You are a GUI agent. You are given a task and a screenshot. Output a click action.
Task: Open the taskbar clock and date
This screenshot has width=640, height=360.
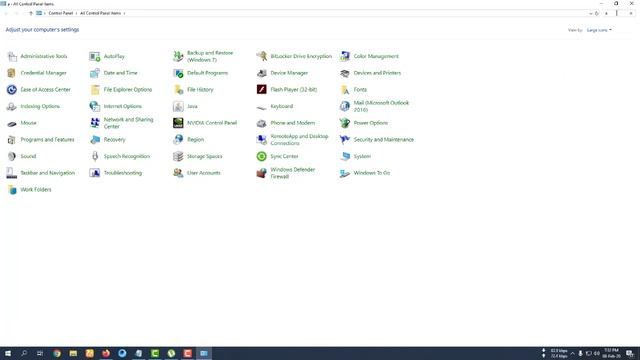coord(611,353)
